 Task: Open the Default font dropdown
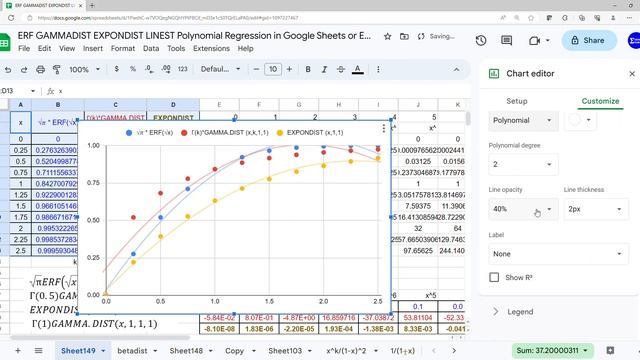tap(220, 69)
